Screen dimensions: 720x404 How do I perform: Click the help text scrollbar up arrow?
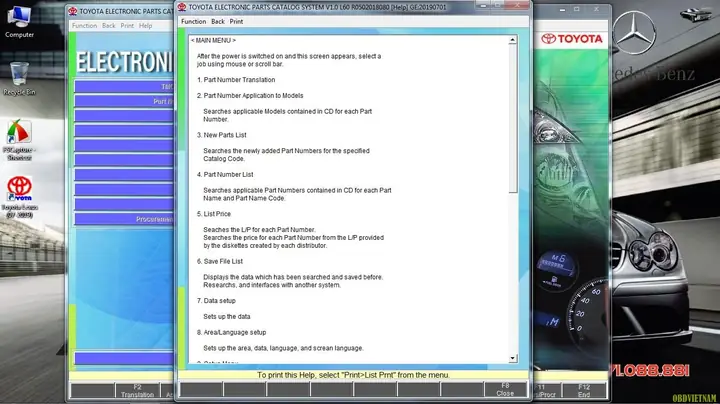click(512, 40)
